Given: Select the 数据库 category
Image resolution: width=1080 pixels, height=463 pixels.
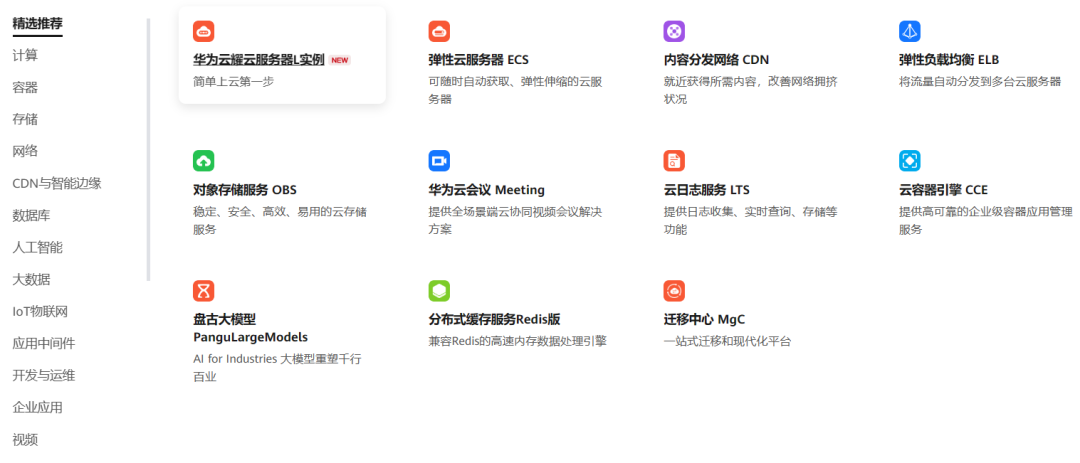Looking at the screenshot, I should (32, 216).
